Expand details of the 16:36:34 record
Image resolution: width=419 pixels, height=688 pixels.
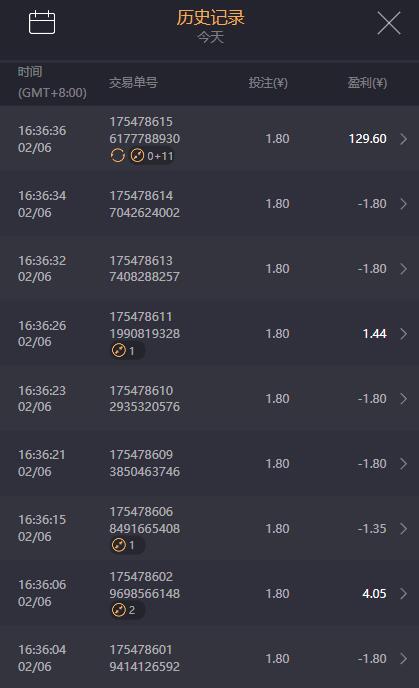click(x=404, y=204)
